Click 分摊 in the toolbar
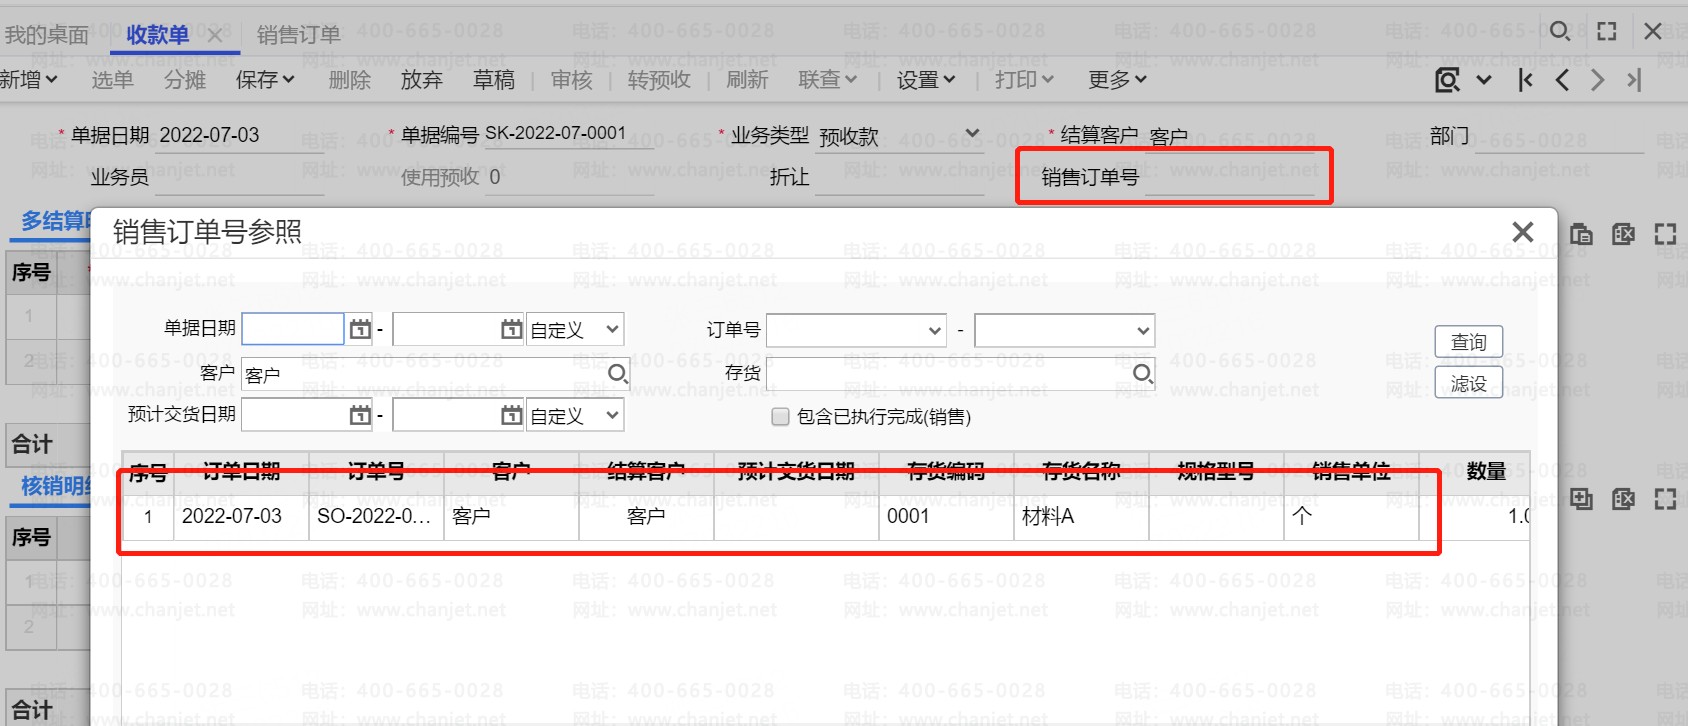 click(x=185, y=80)
